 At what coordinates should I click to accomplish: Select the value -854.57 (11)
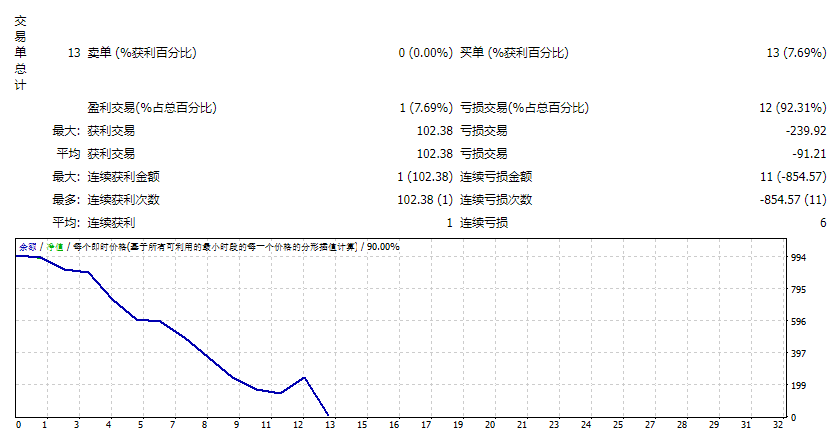point(793,200)
